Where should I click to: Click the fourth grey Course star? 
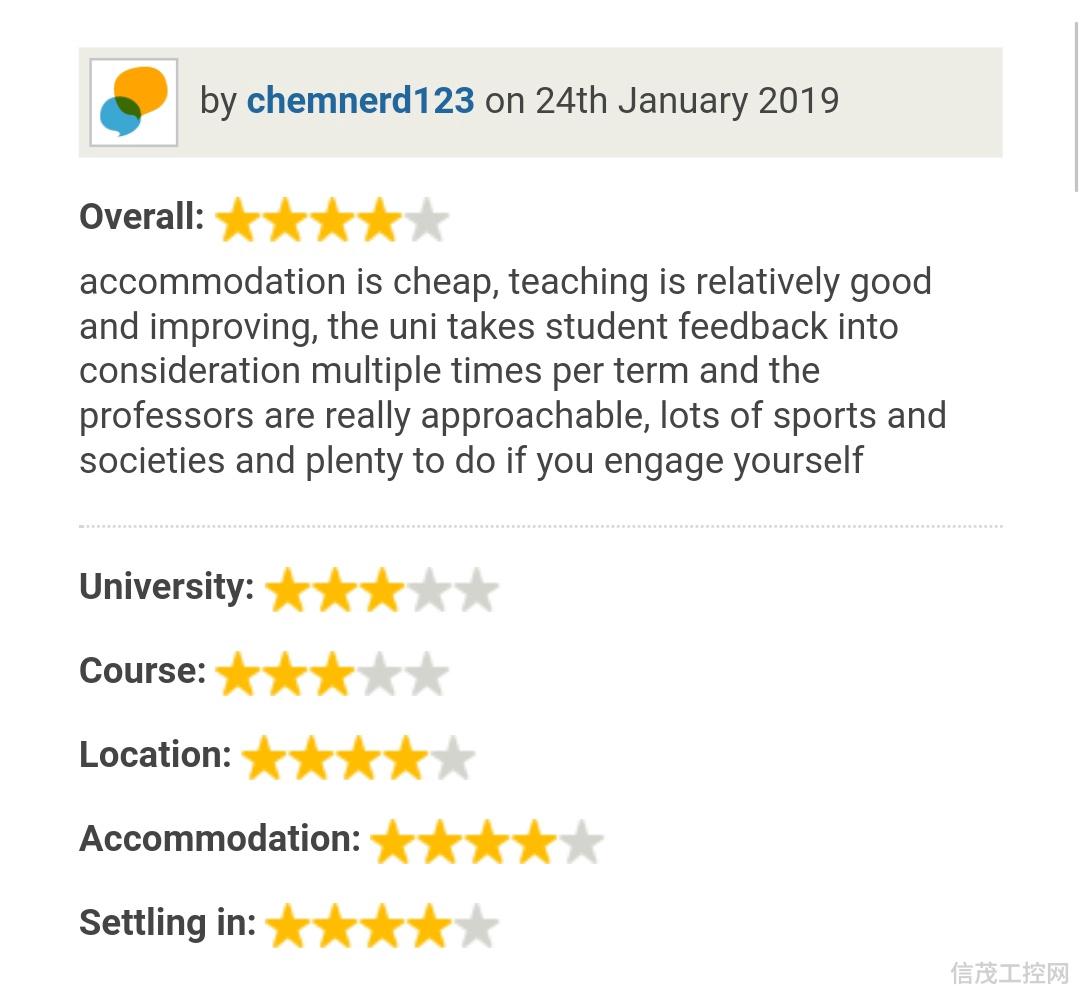click(x=380, y=674)
